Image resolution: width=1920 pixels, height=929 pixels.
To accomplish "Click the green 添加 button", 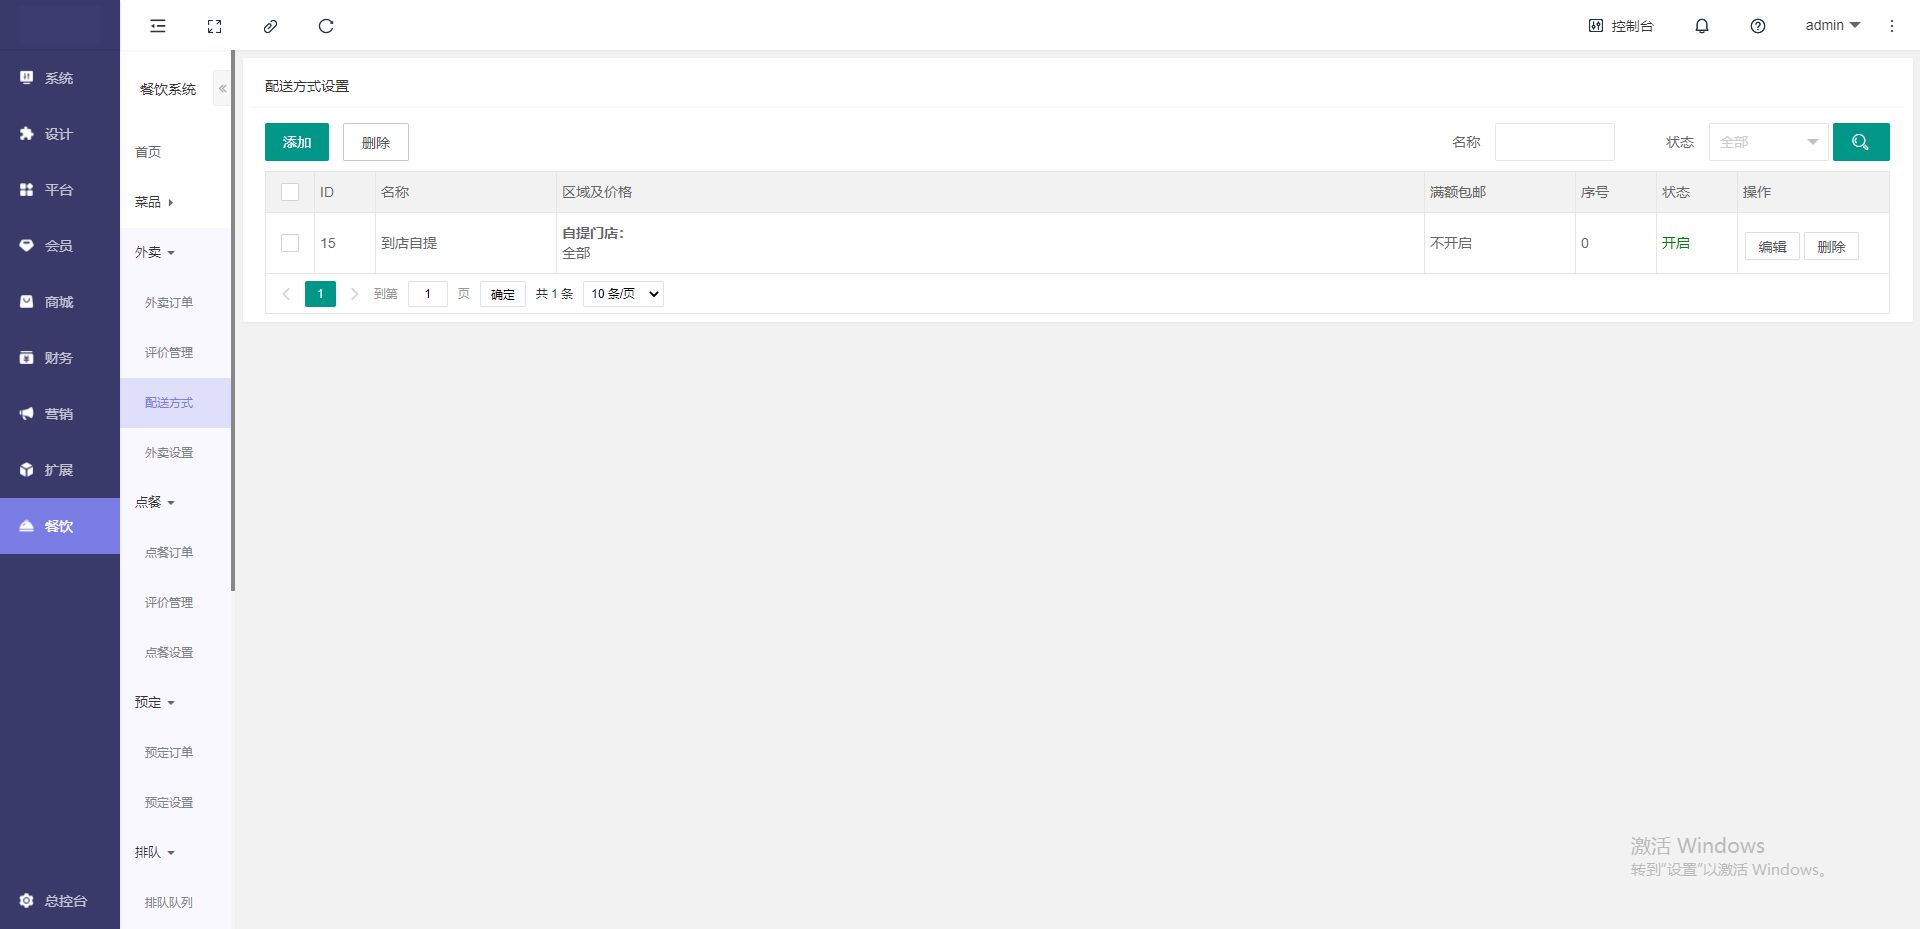I will pos(296,142).
